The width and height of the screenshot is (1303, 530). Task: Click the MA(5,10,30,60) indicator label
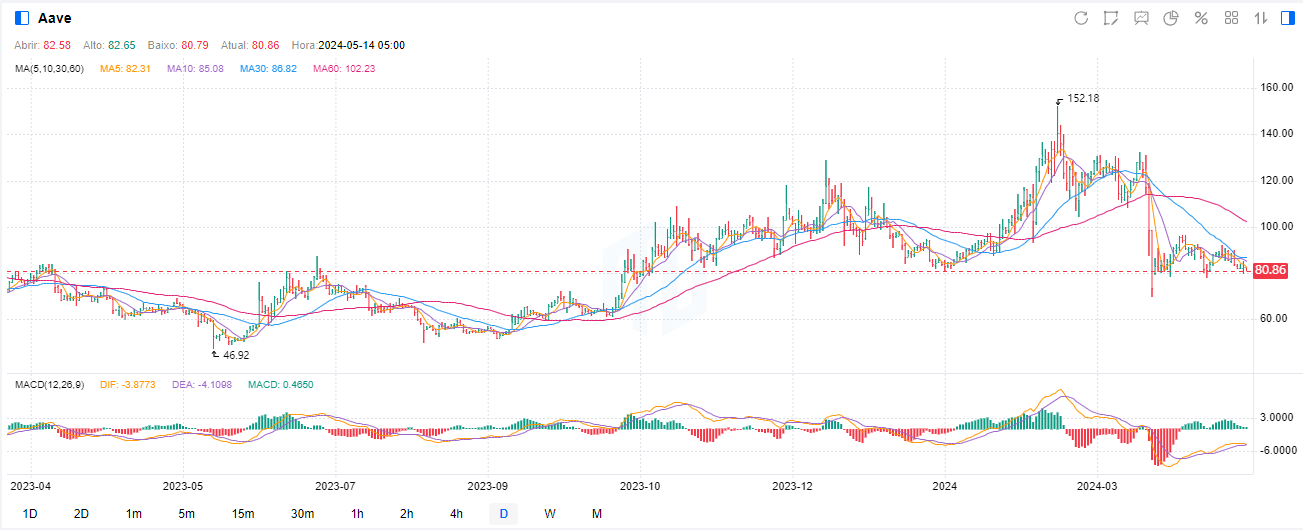click(48, 68)
